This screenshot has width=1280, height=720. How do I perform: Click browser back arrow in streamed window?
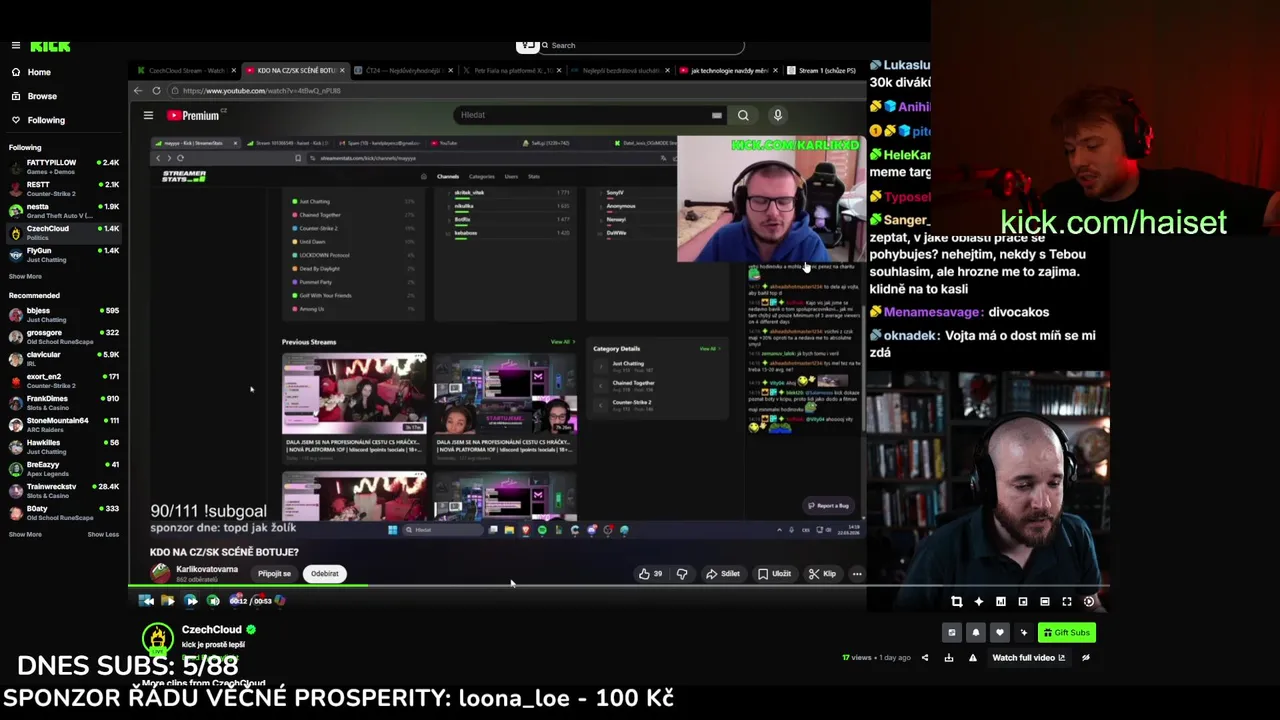coord(138,90)
